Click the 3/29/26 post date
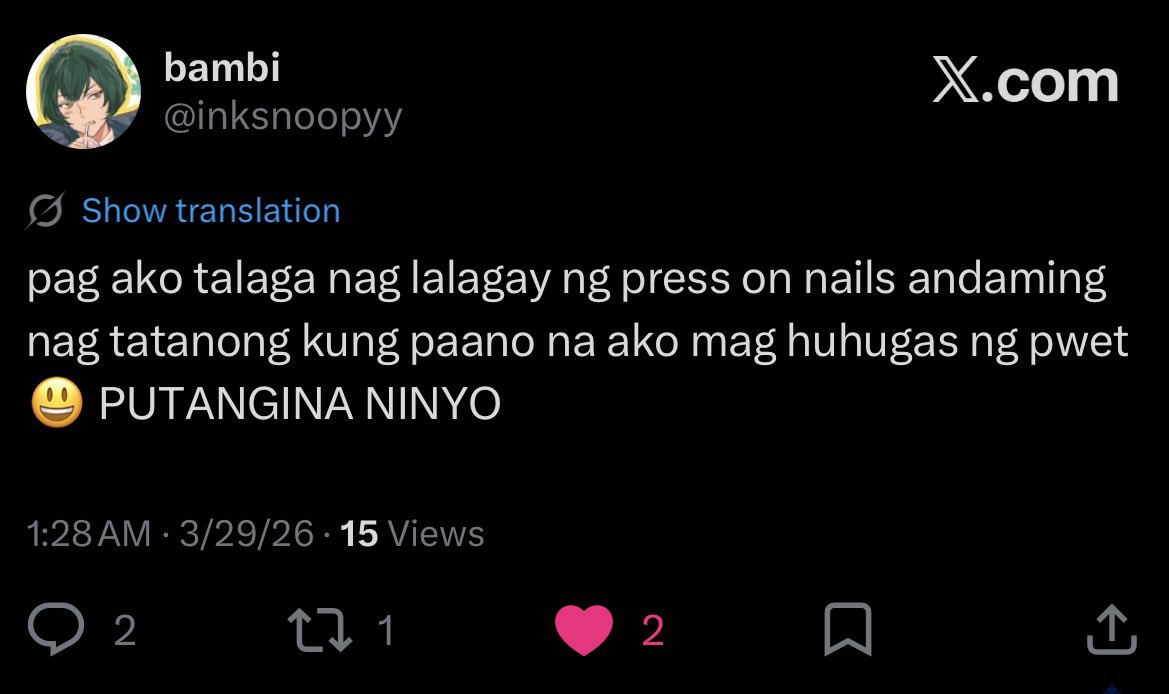The image size is (1170, 694). click(246, 534)
